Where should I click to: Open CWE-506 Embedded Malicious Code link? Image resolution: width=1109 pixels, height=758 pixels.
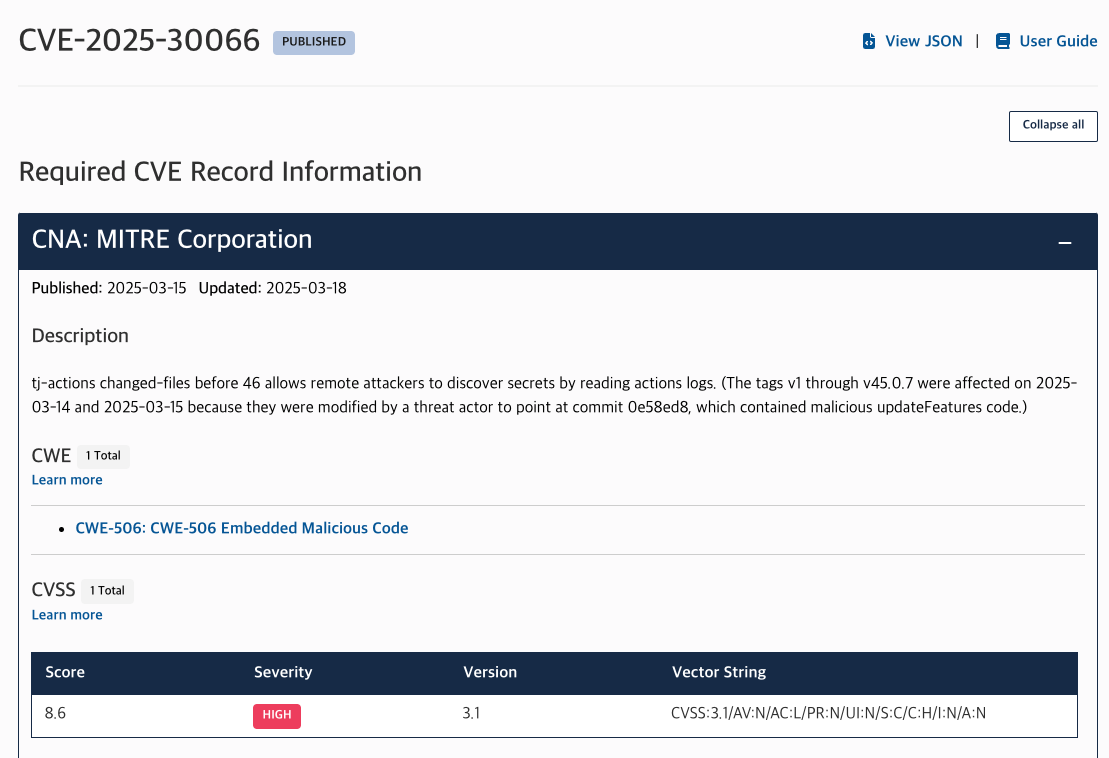242,528
